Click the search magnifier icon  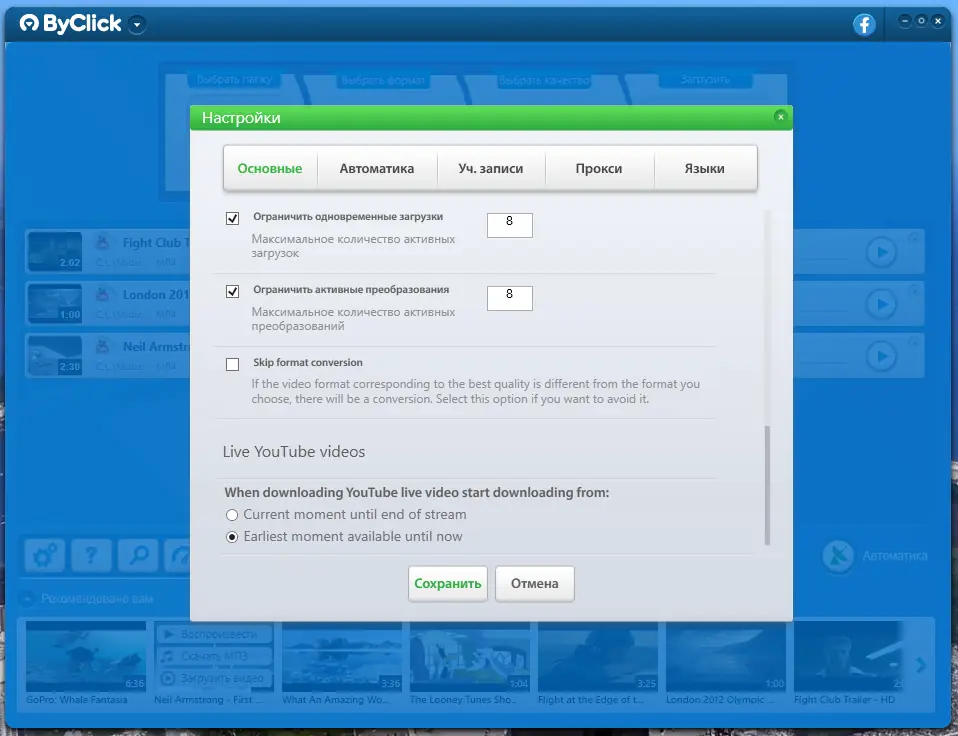click(139, 555)
